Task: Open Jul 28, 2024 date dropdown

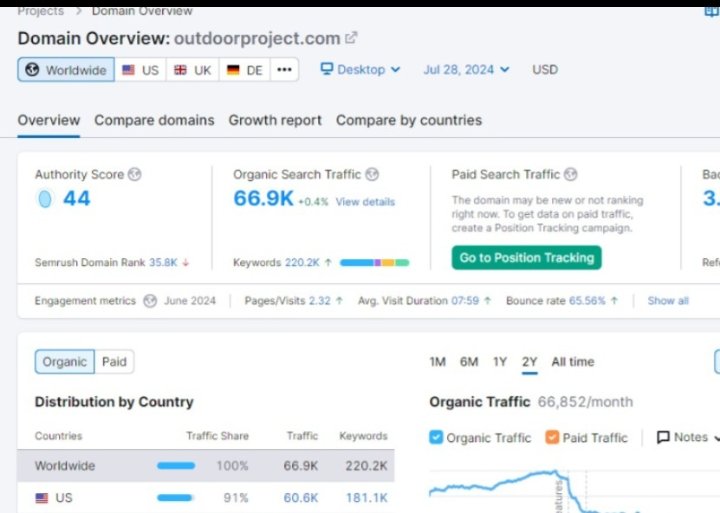Action: [466, 69]
